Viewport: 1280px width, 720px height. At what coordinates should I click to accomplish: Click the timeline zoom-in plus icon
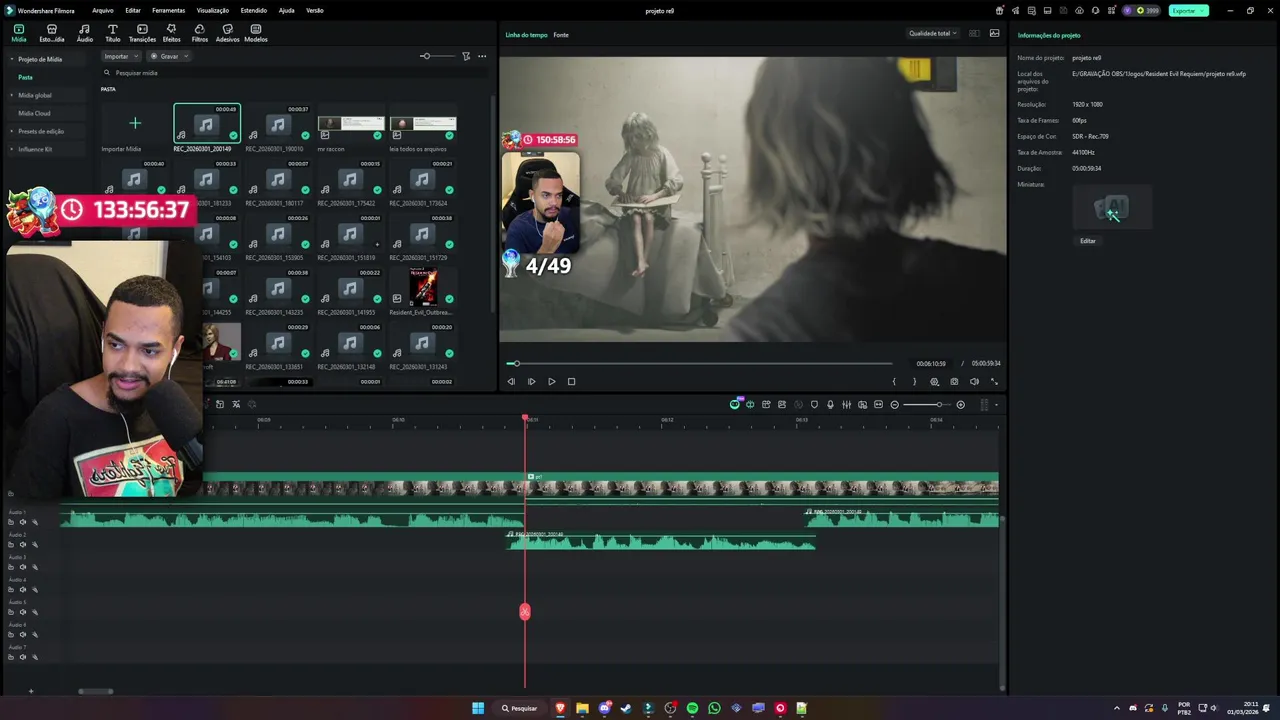click(x=960, y=405)
